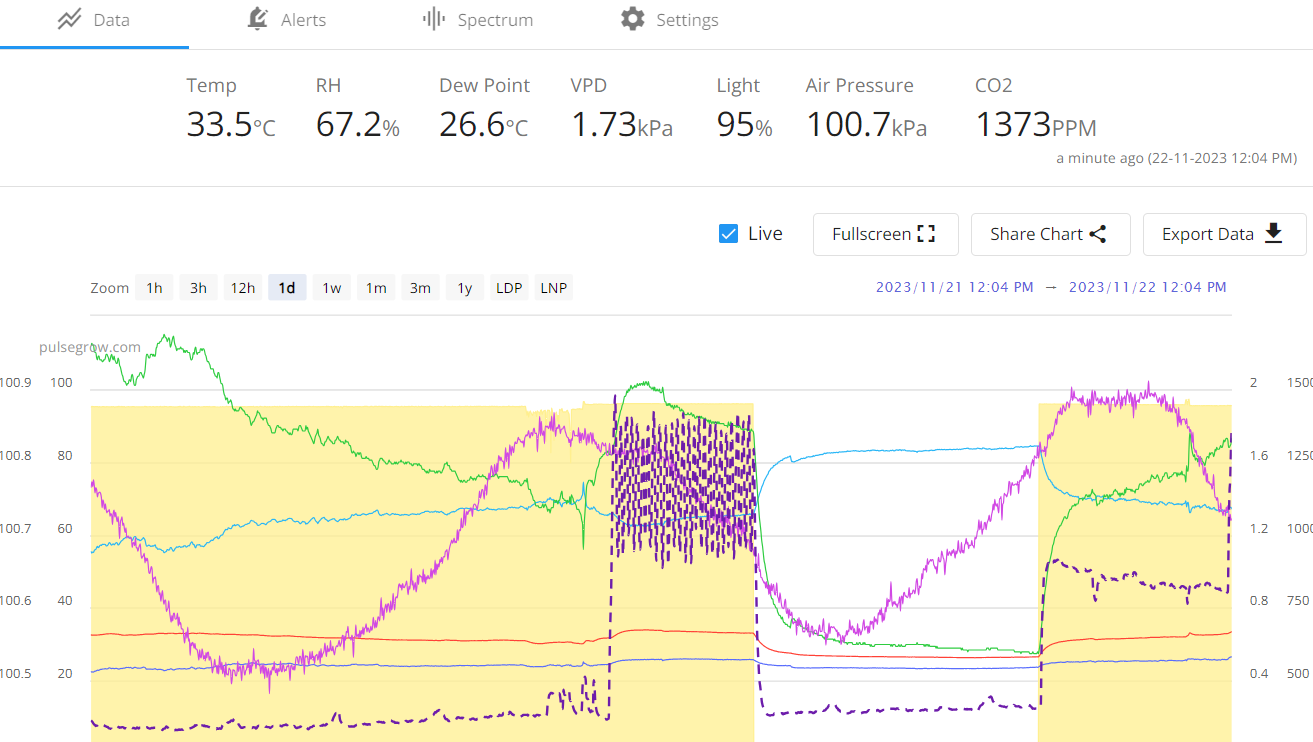Set chart zoom to 1w
1313x742 pixels.
(332, 288)
